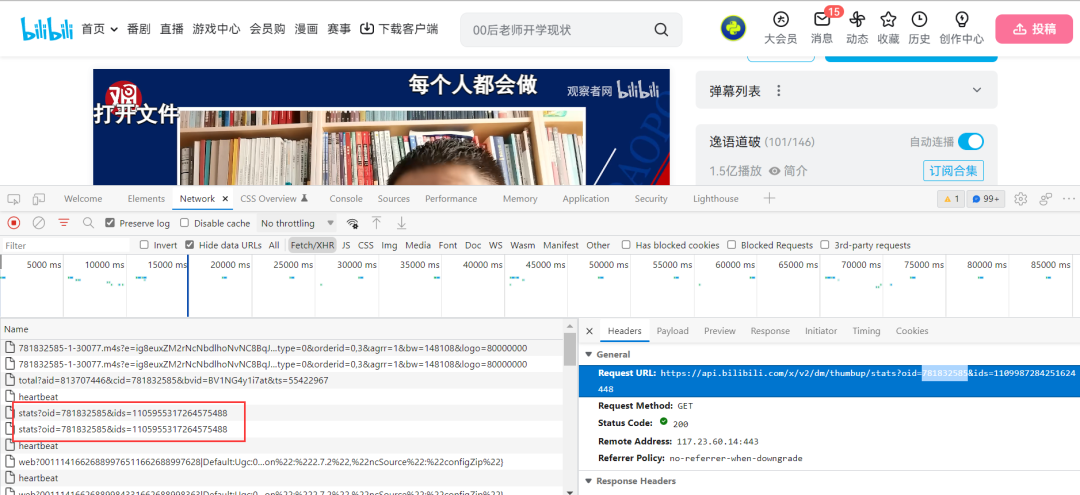
Task: Open the DevTools more options ellipsis
Action: (1068, 199)
